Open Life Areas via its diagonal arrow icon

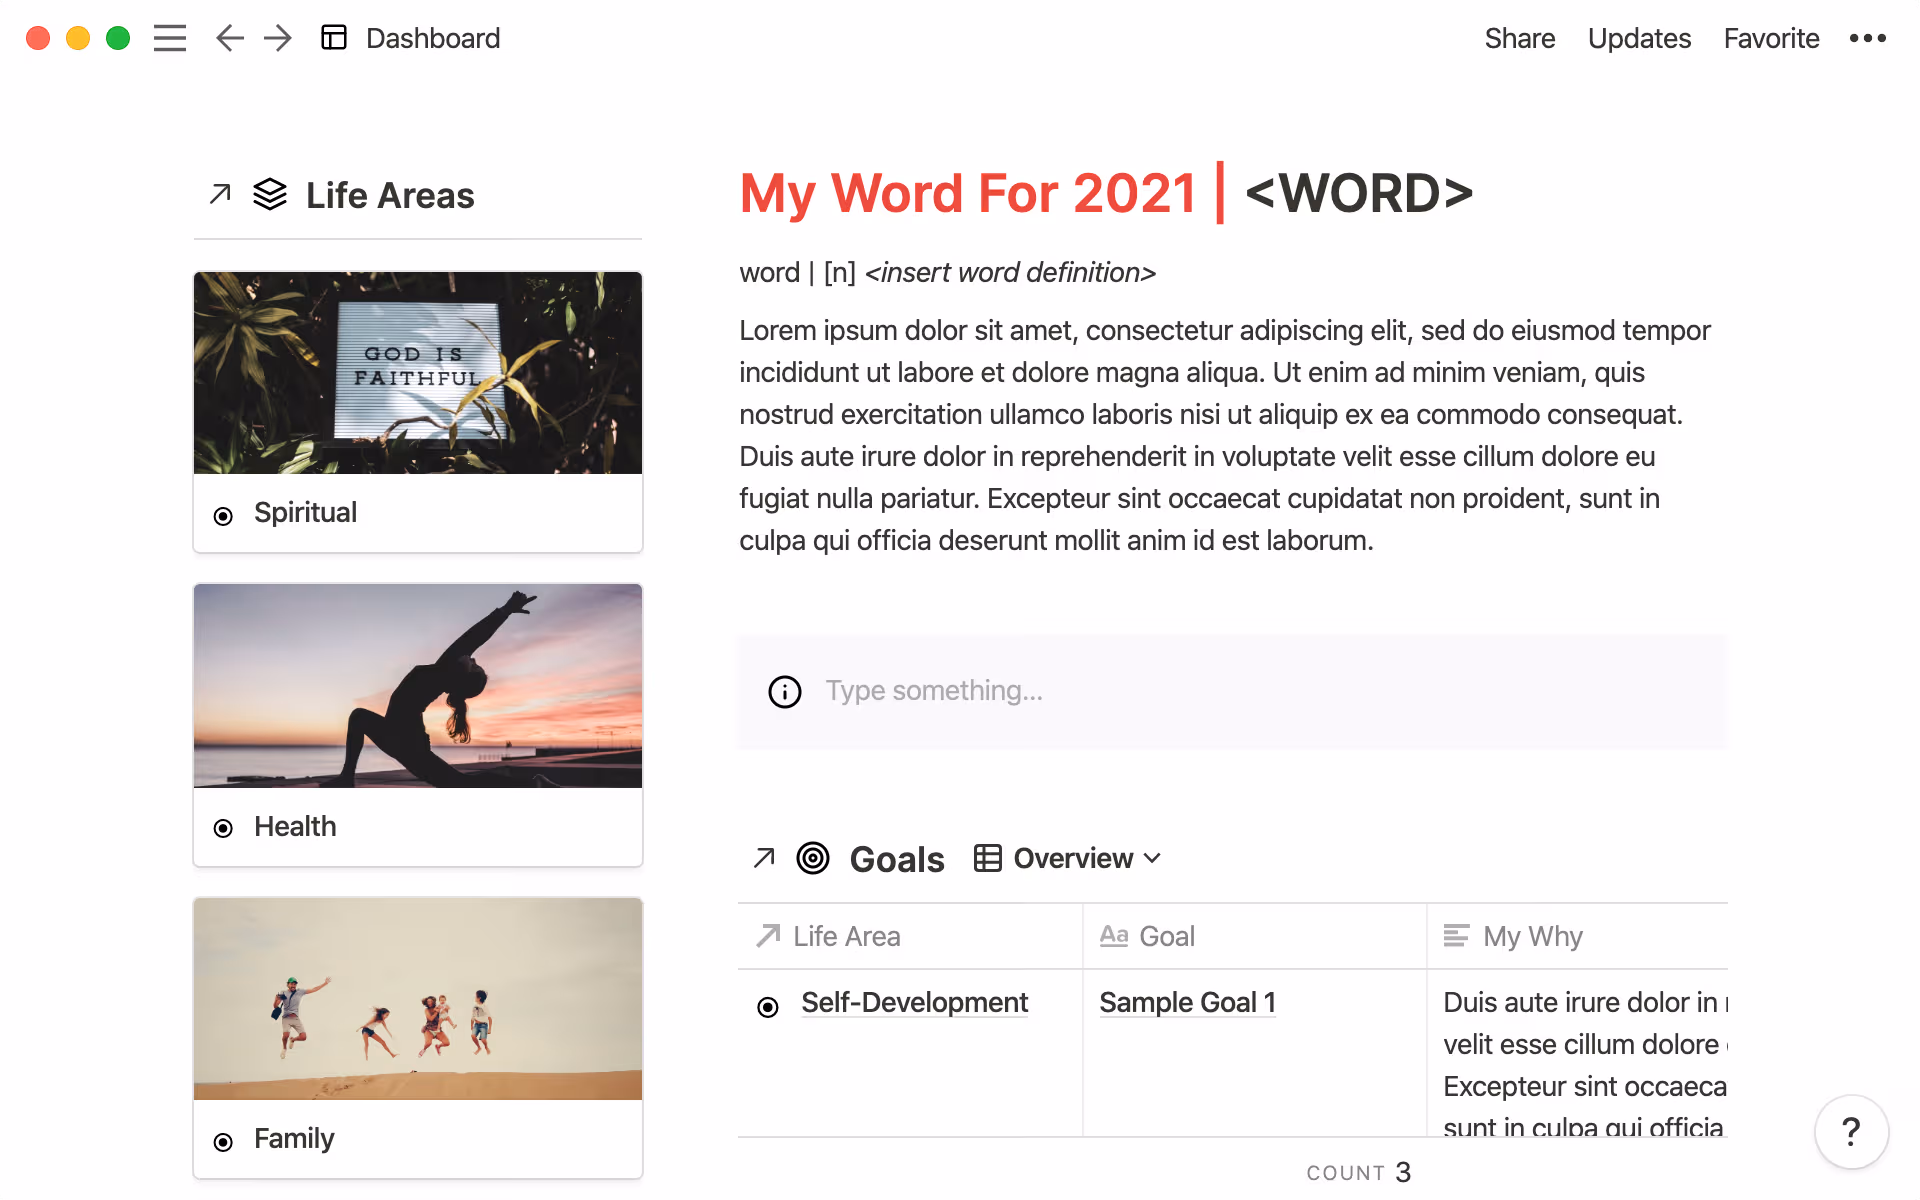pyautogui.click(x=218, y=195)
